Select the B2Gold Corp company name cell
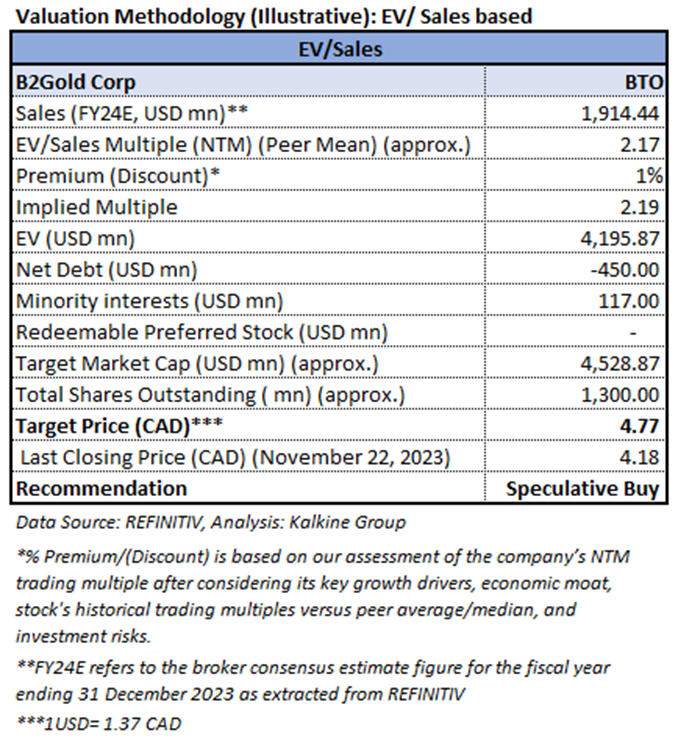 76,81
